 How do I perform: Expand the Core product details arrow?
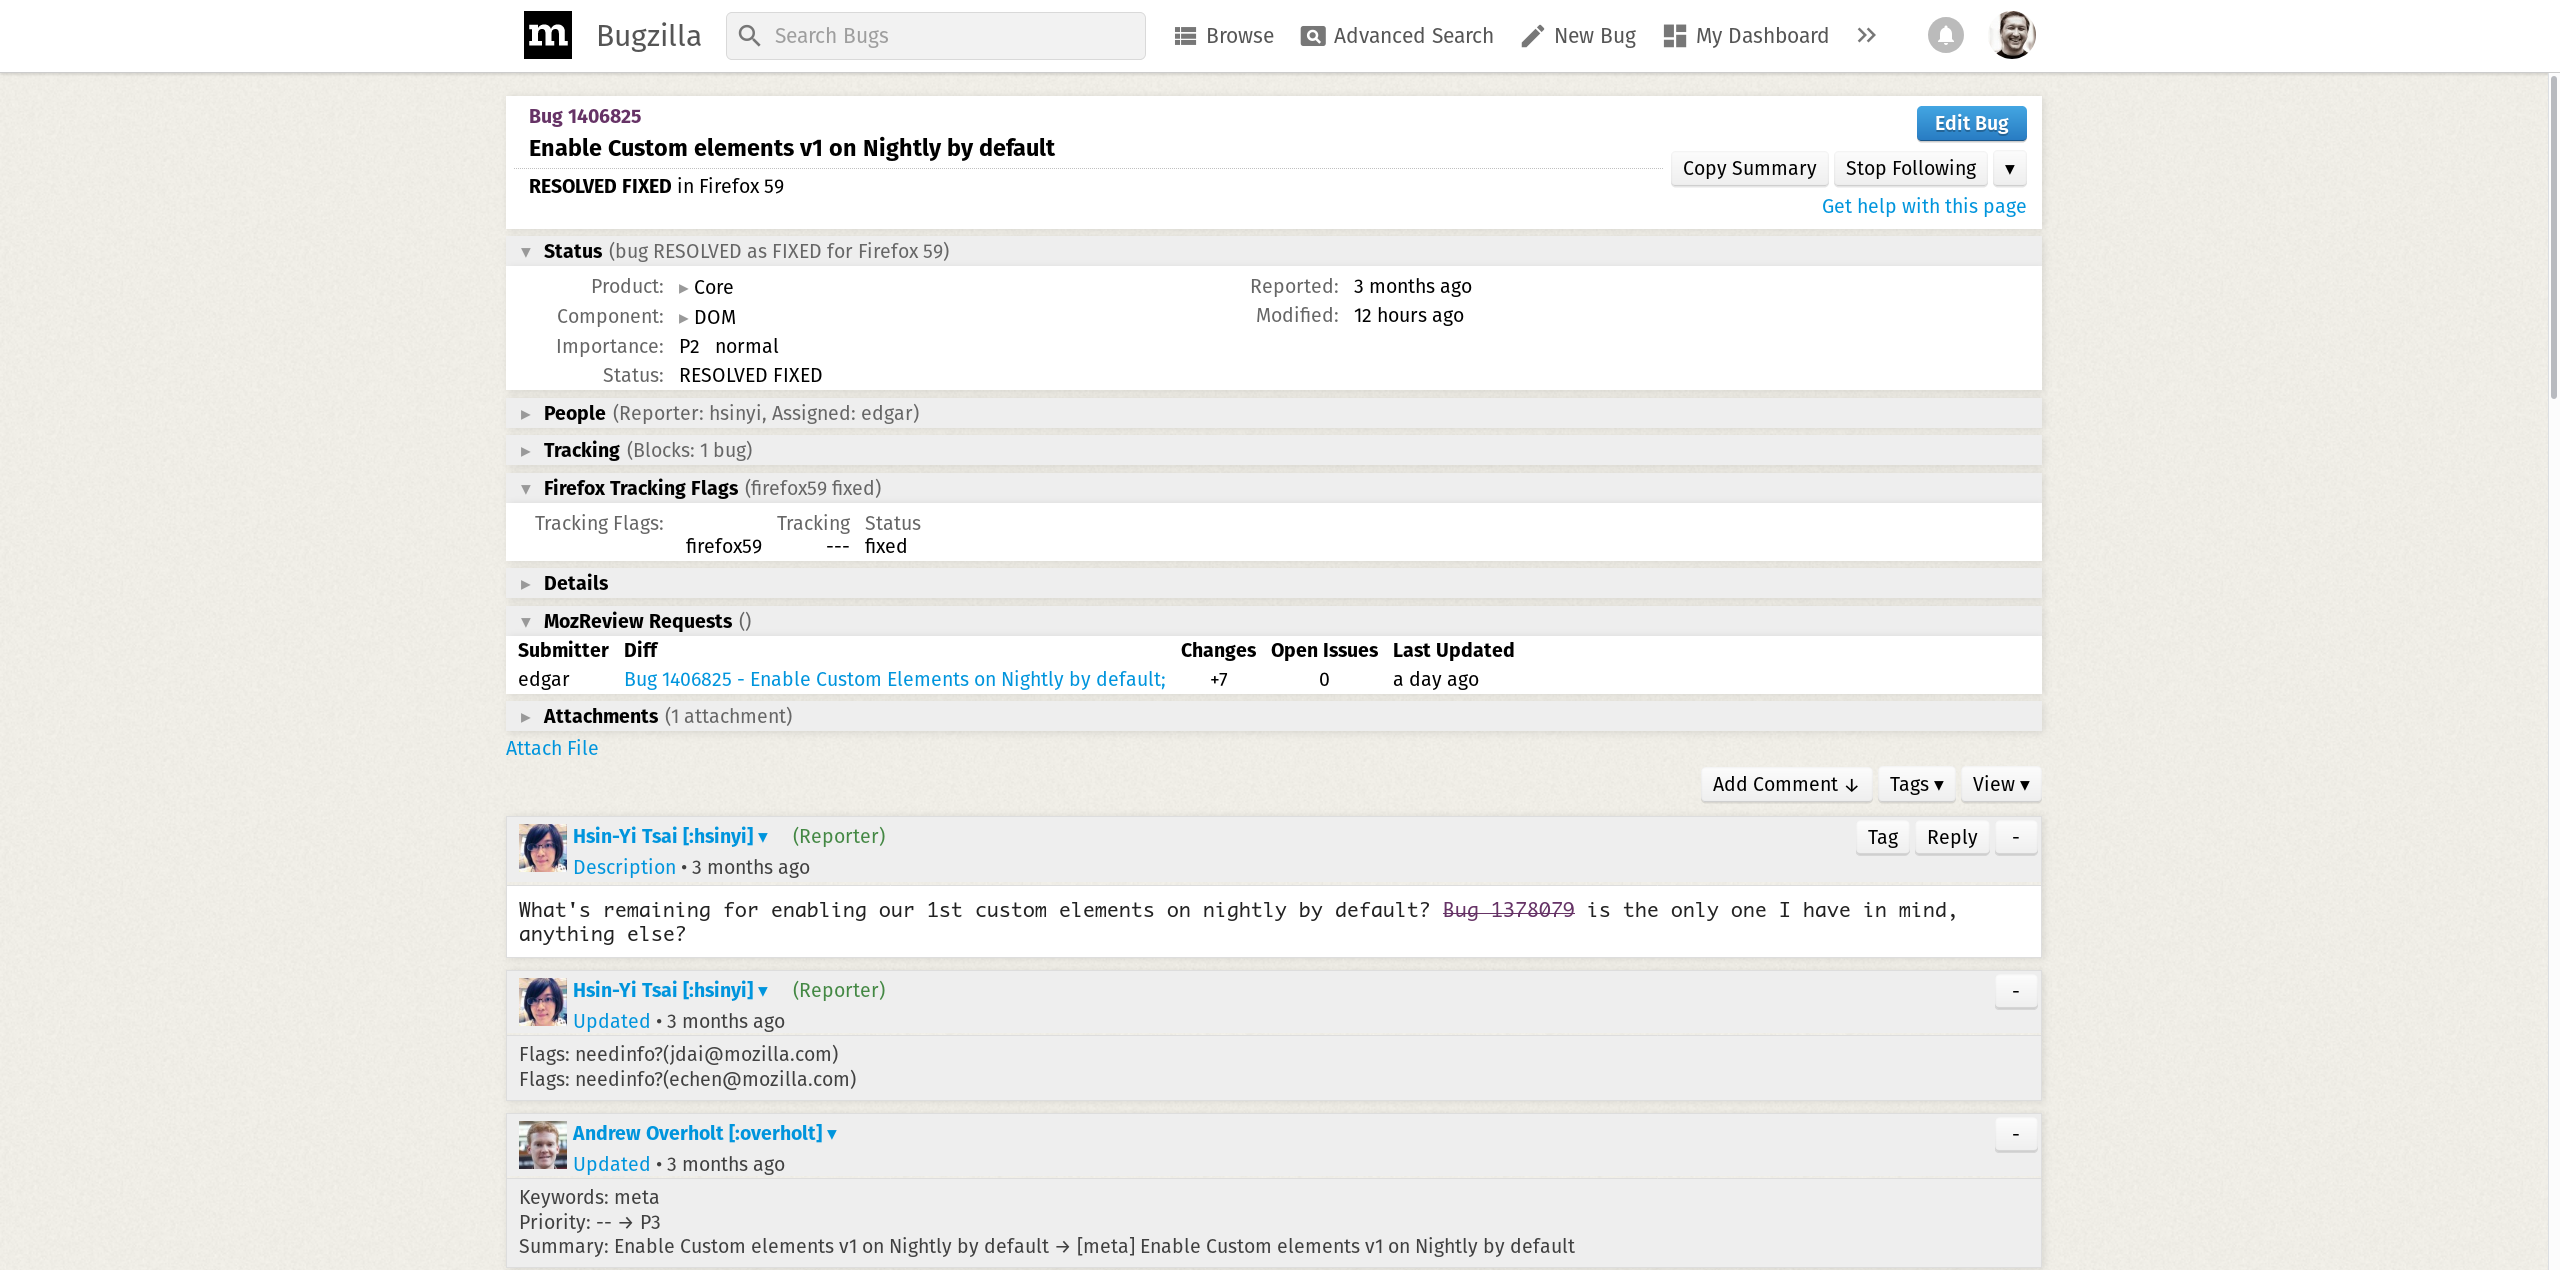[x=683, y=288]
